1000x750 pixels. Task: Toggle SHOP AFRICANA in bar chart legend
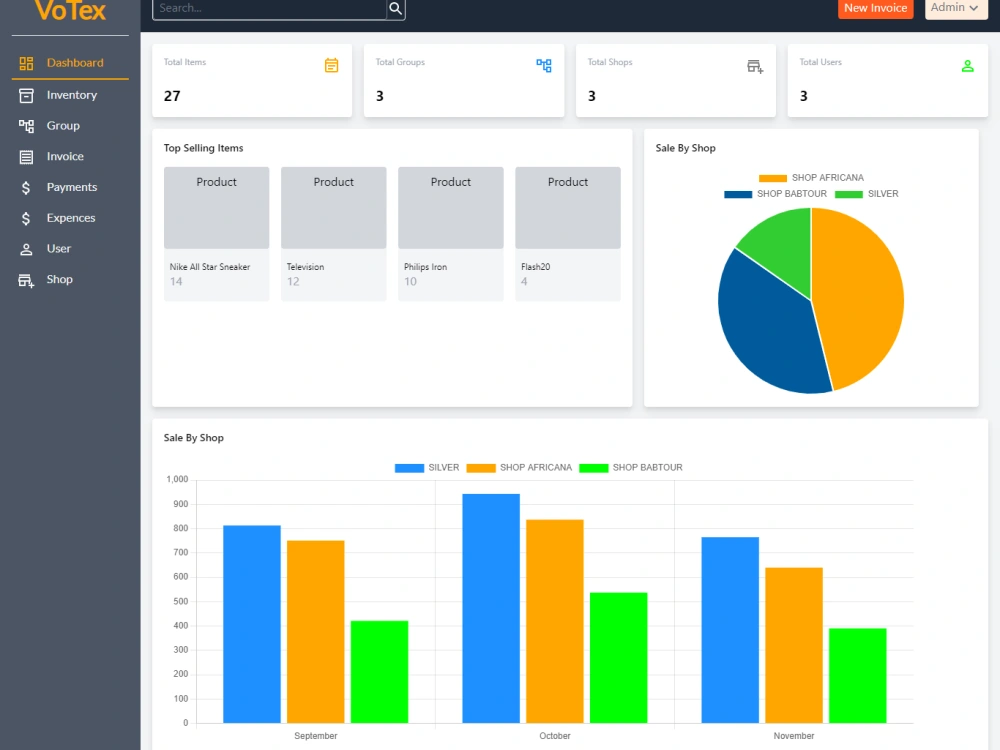tap(519, 467)
